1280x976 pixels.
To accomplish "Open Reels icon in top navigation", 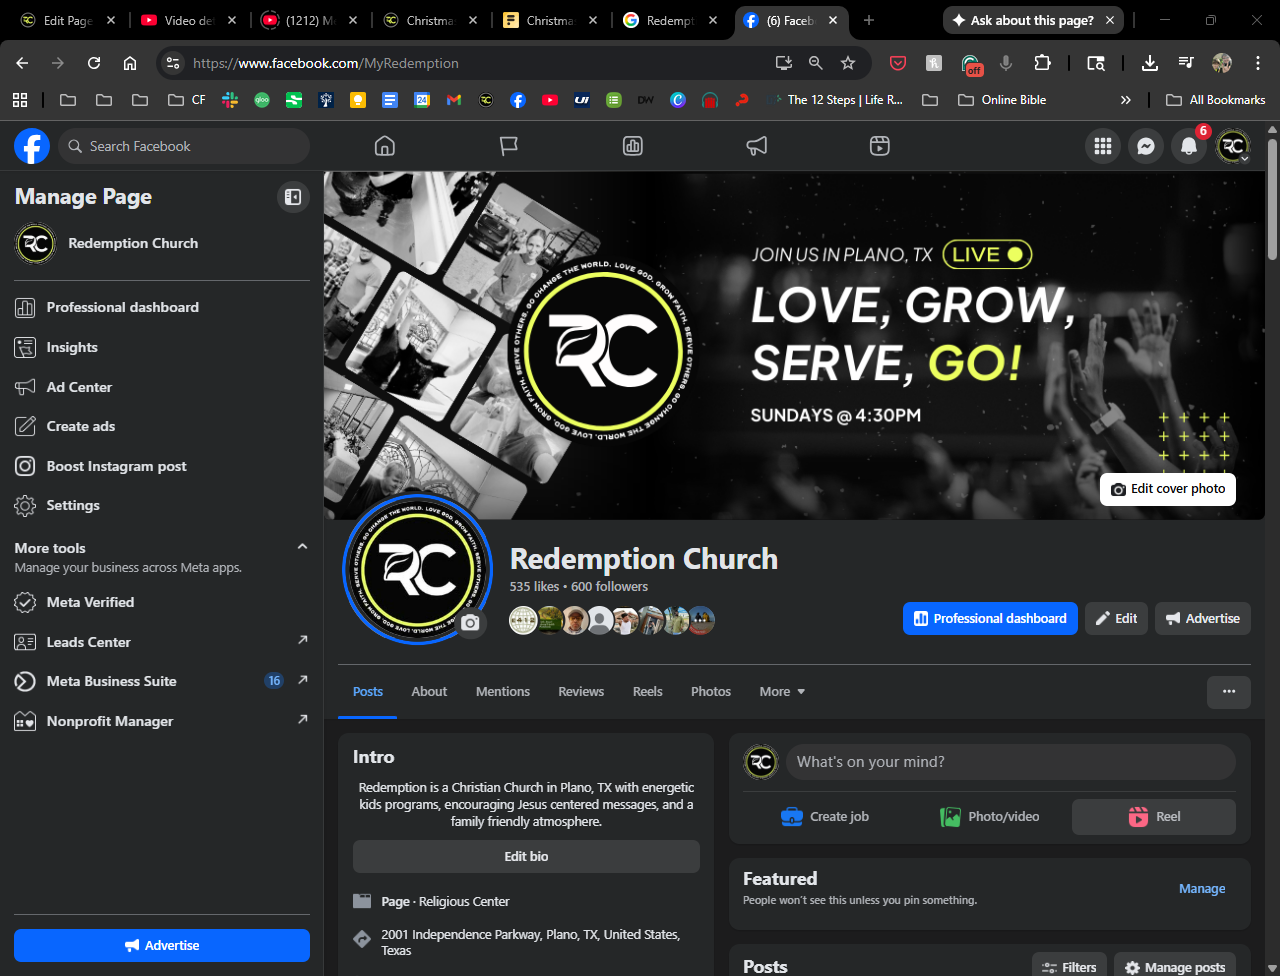I will (x=880, y=146).
